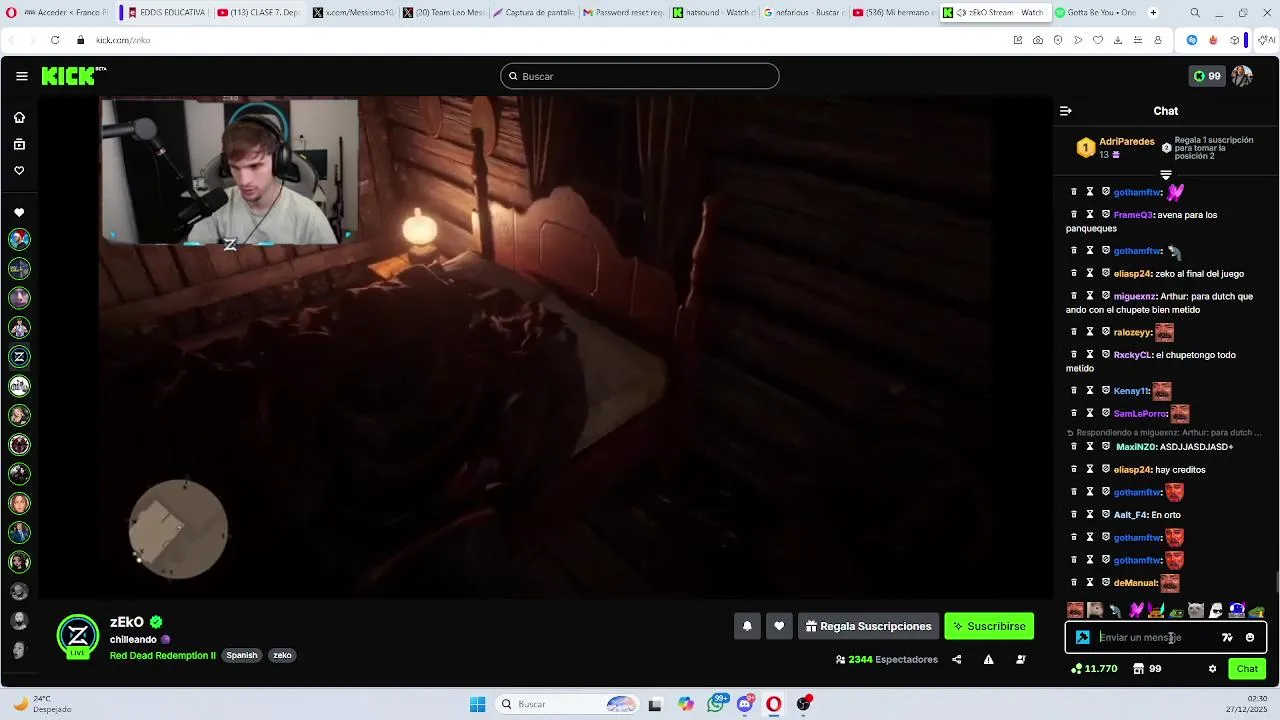Open a new browser tab
This screenshot has width=1280, height=720.
1153,13
